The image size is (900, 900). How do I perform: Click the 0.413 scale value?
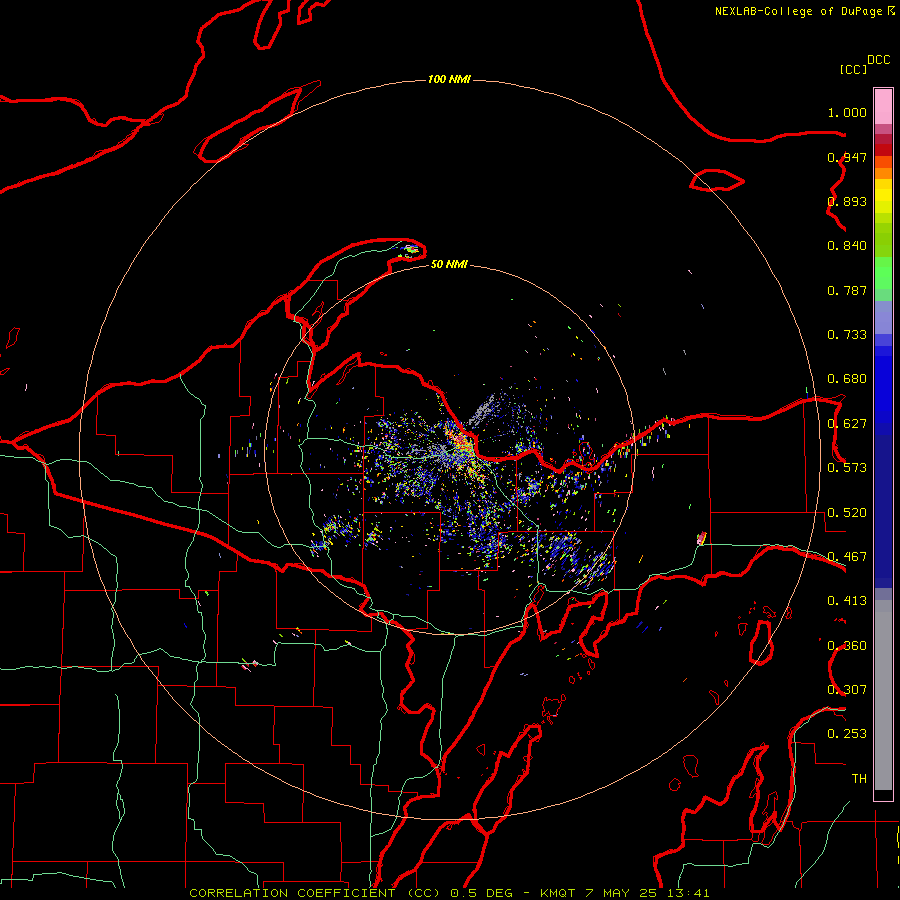[x=847, y=601]
